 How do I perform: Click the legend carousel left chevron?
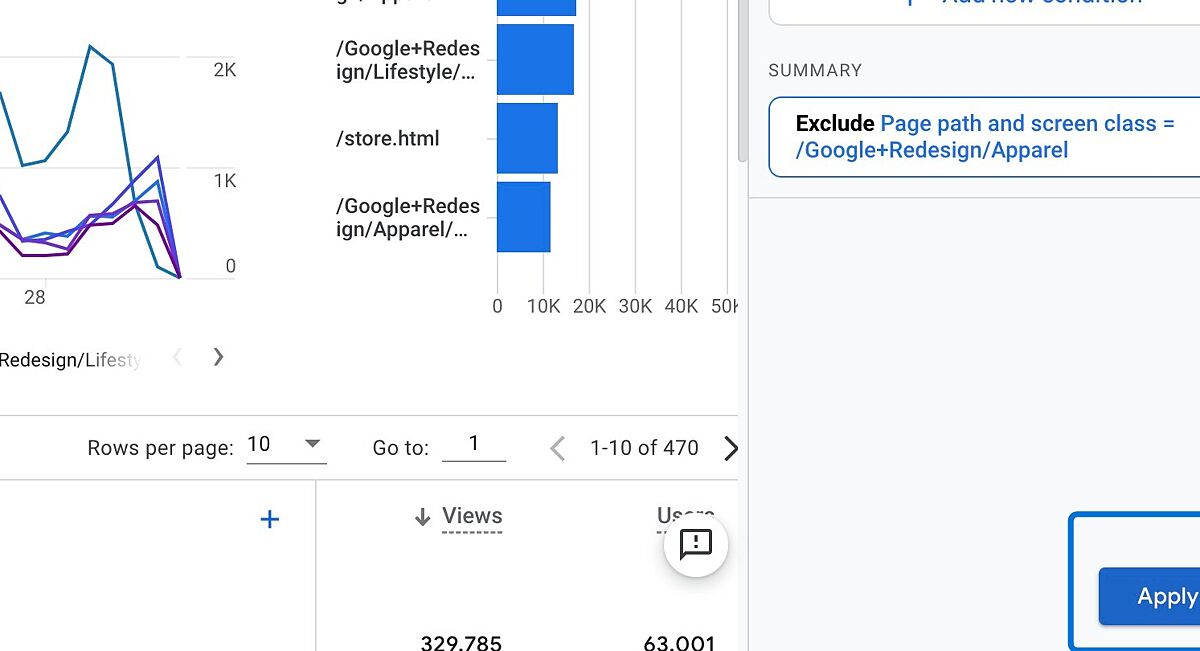pyautogui.click(x=177, y=357)
